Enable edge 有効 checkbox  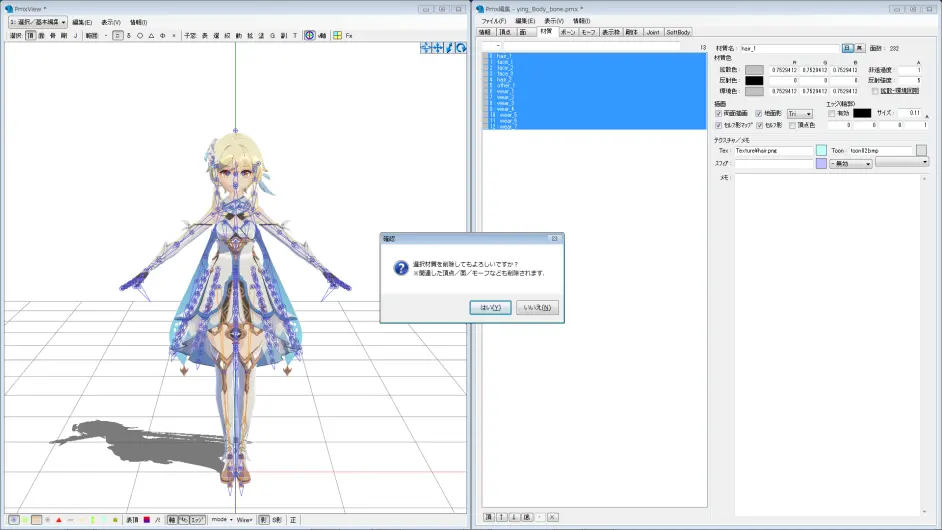point(831,114)
